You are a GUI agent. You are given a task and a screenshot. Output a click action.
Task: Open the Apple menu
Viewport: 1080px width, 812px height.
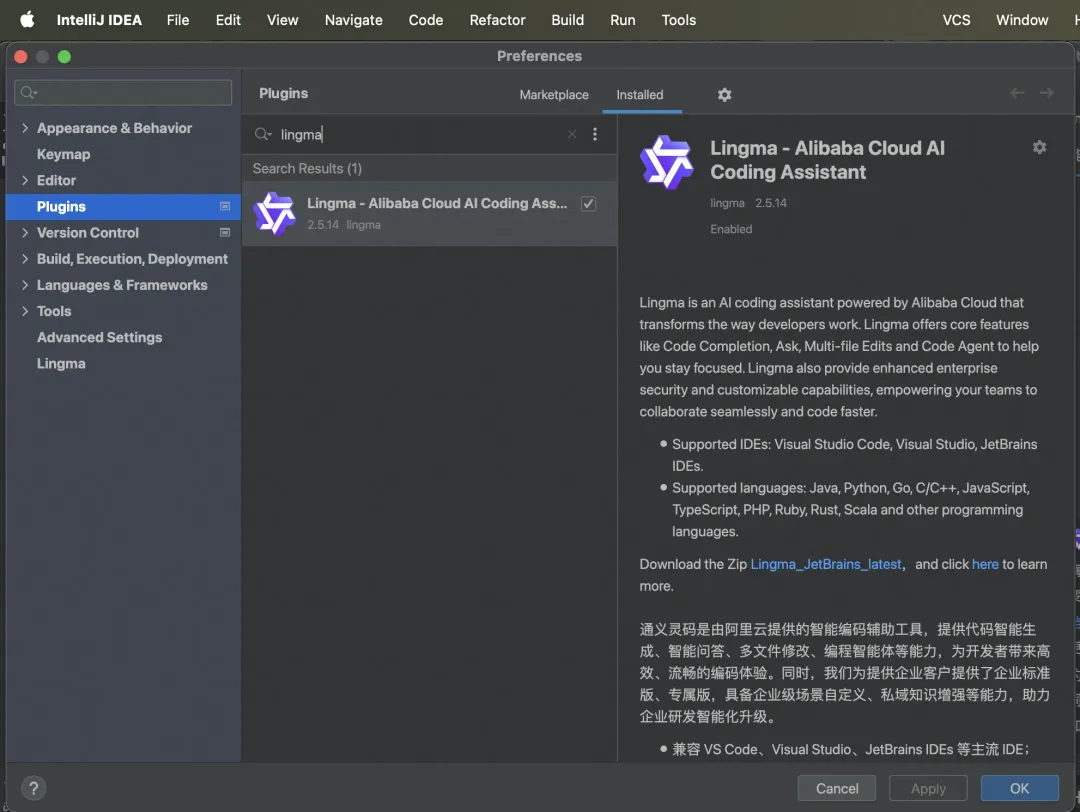tap(27, 19)
